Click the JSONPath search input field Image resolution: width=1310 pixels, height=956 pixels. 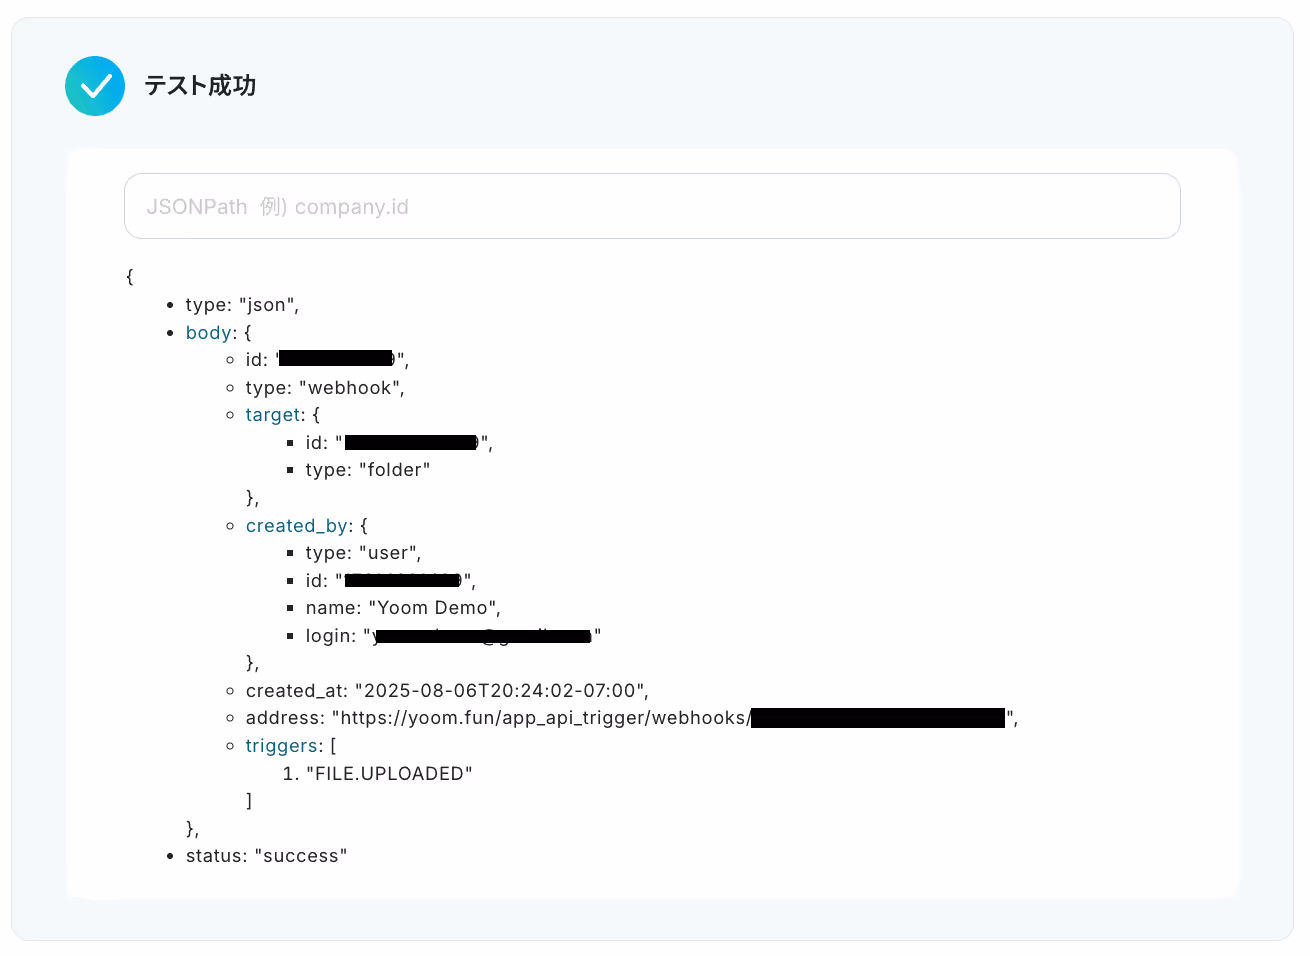pyautogui.click(x=652, y=206)
